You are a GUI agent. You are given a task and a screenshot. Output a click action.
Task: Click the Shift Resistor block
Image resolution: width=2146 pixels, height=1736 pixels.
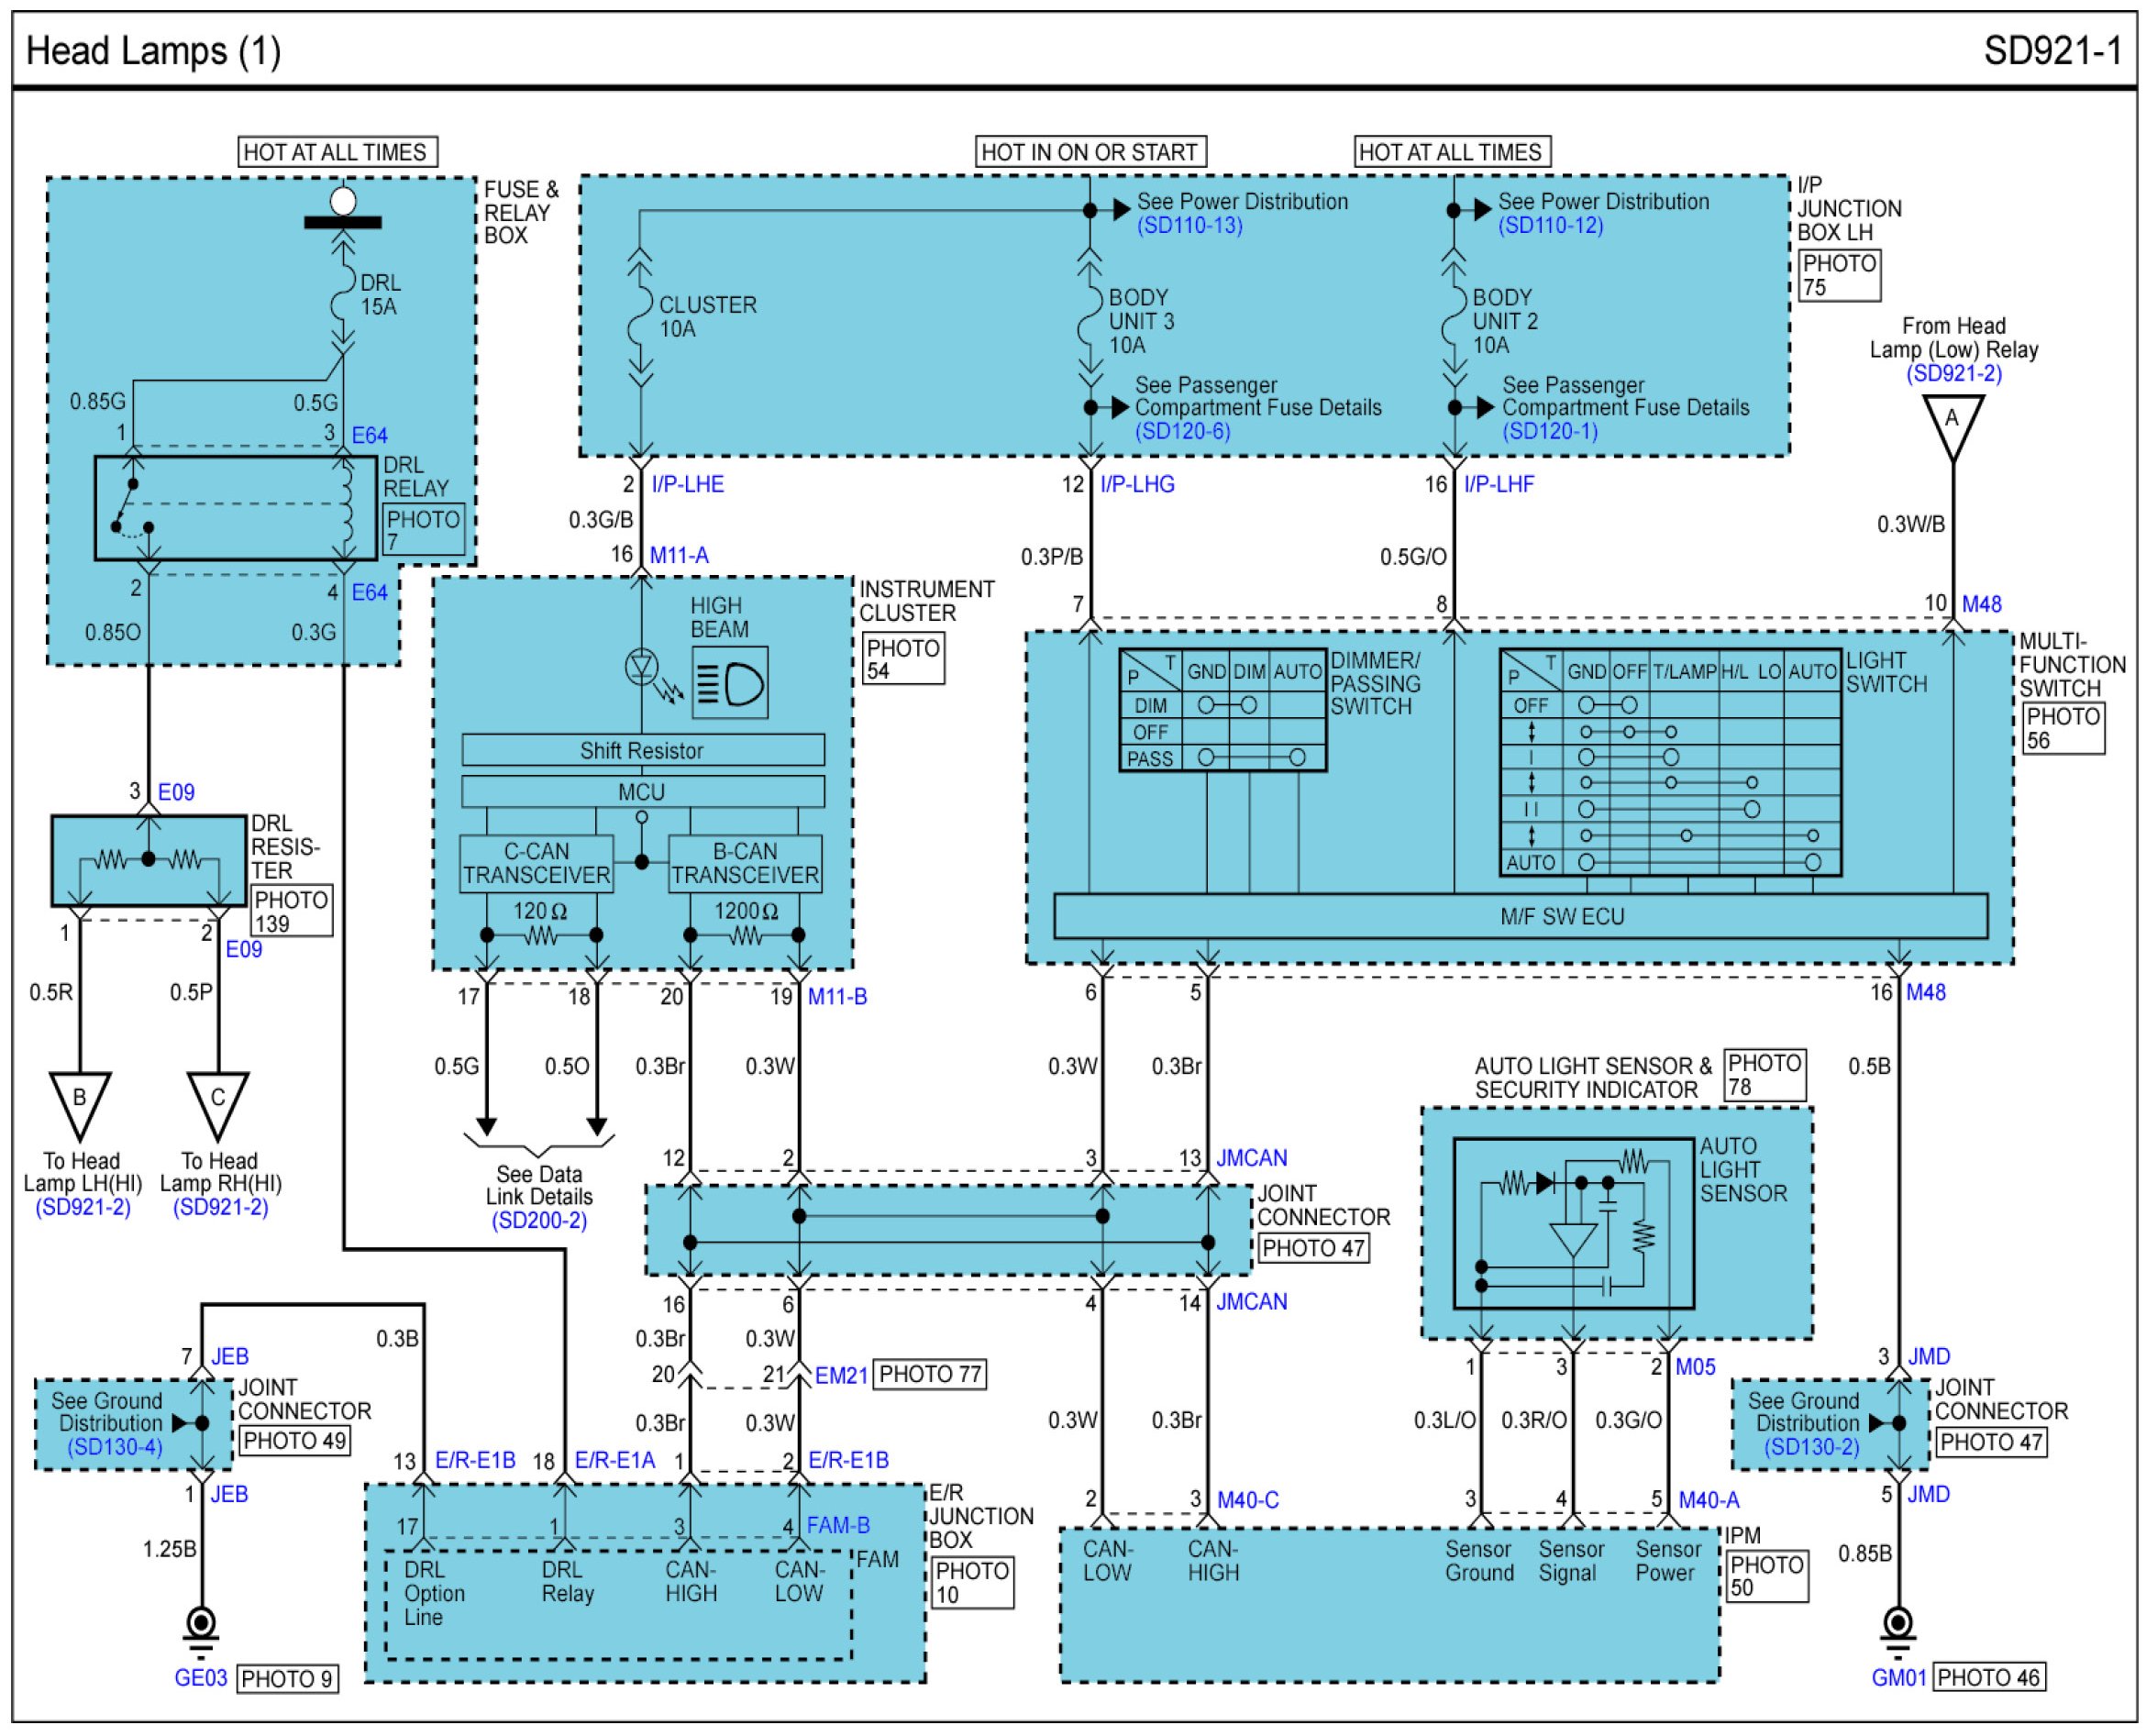coord(642,750)
